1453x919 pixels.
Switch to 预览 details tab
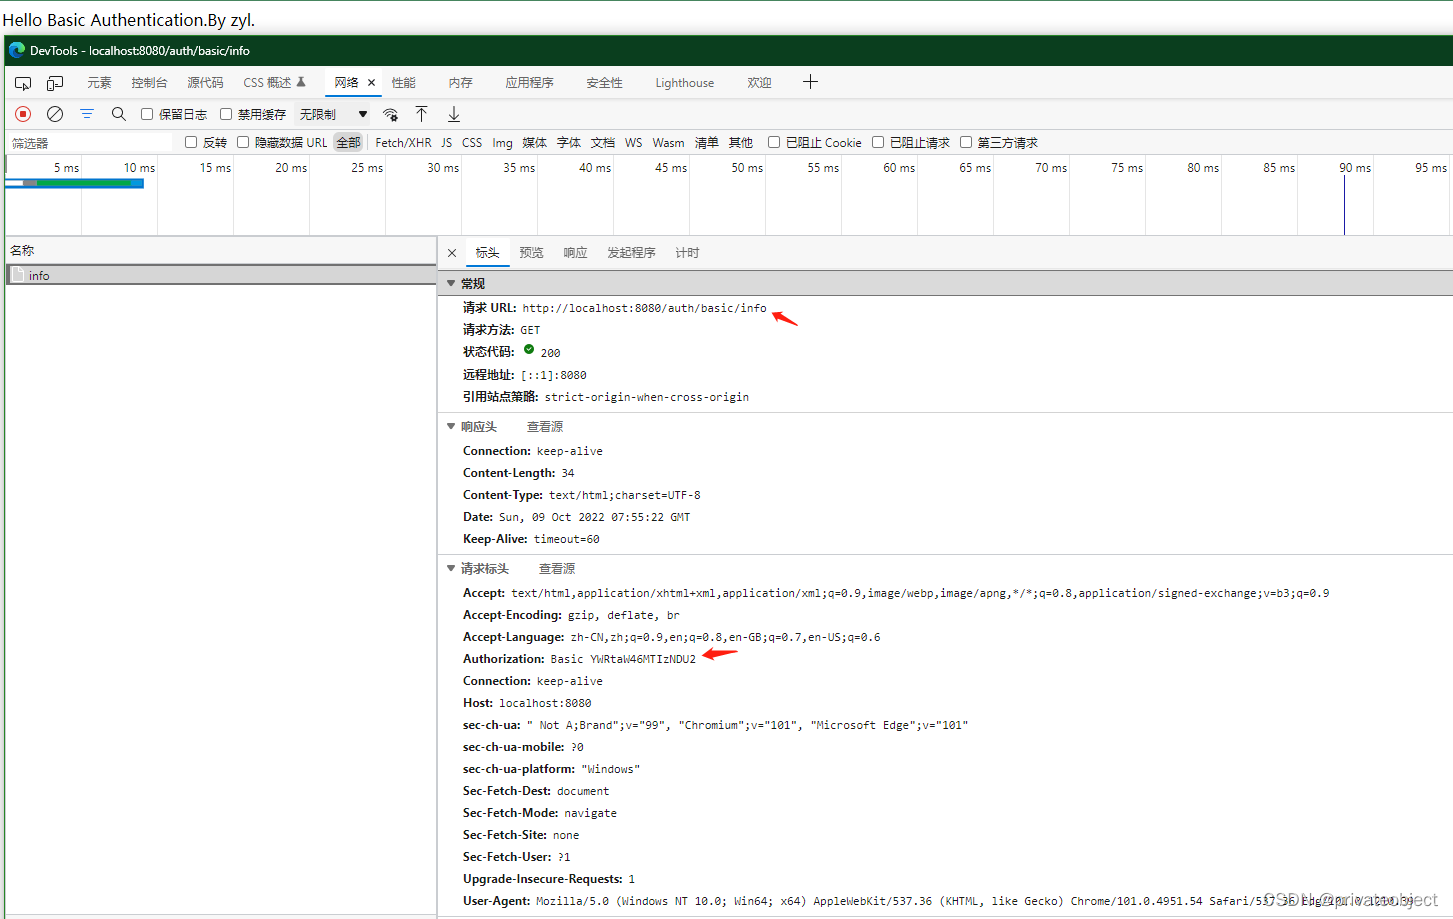[531, 253]
